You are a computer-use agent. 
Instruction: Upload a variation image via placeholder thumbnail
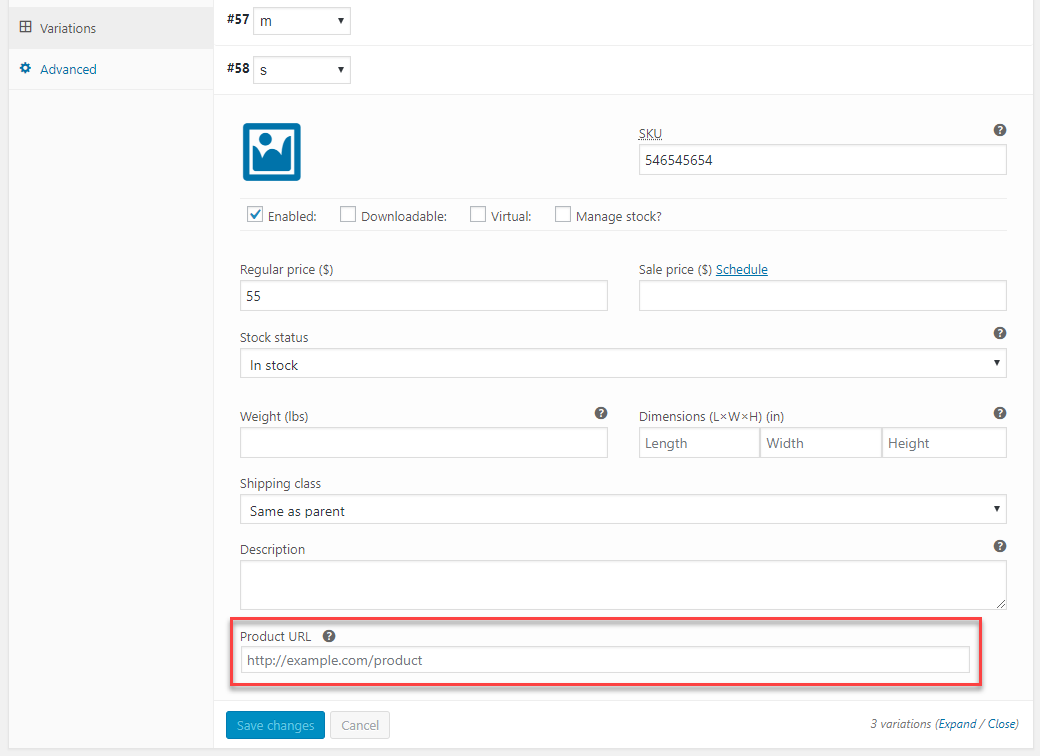coord(271,152)
